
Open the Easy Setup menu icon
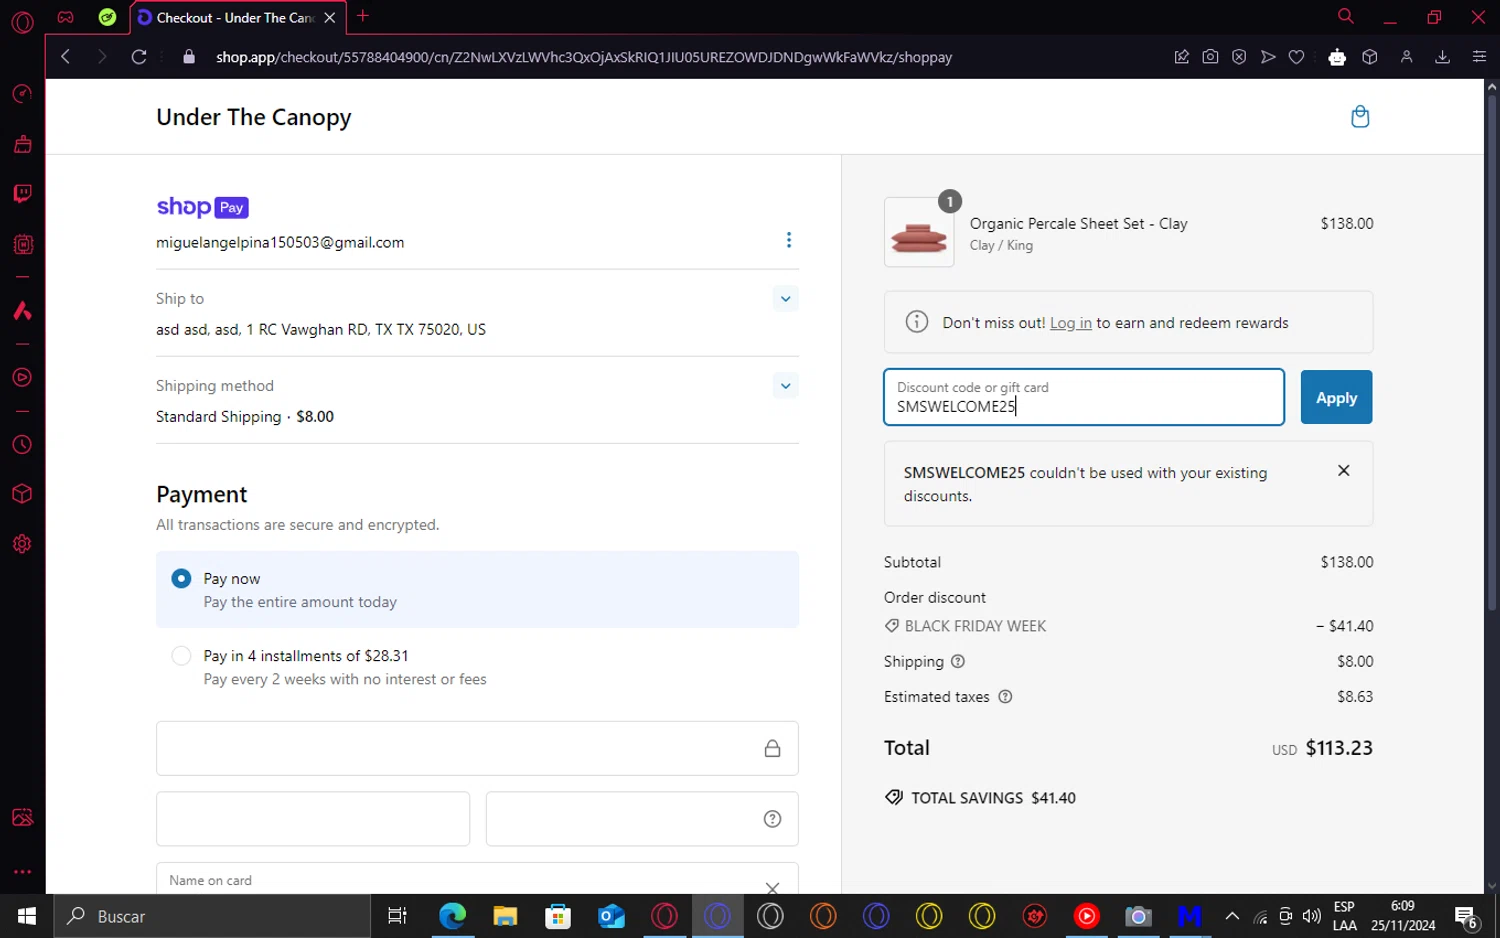click(x=1479, y=57)
